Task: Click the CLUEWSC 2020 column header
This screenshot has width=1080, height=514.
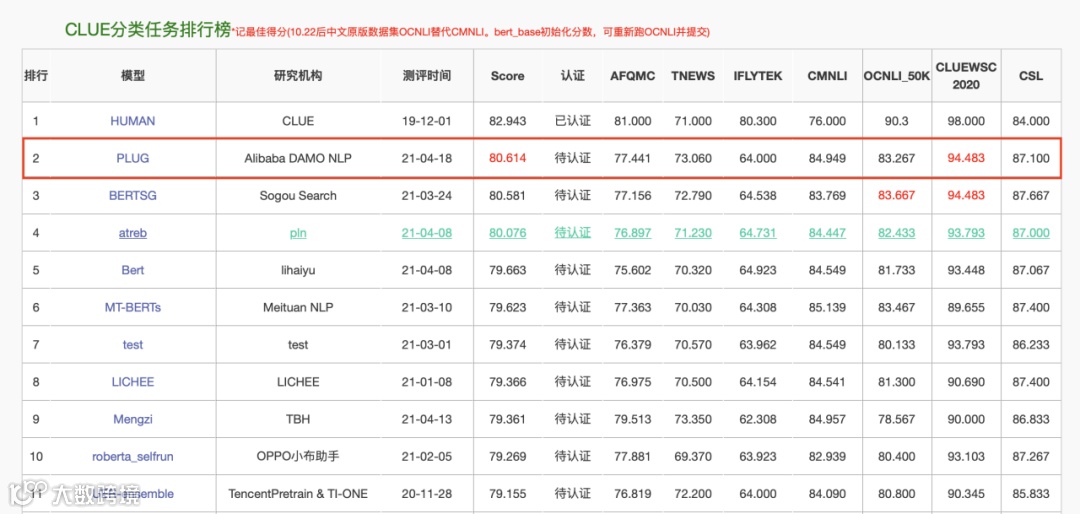Action: click(x=966, y=76)
